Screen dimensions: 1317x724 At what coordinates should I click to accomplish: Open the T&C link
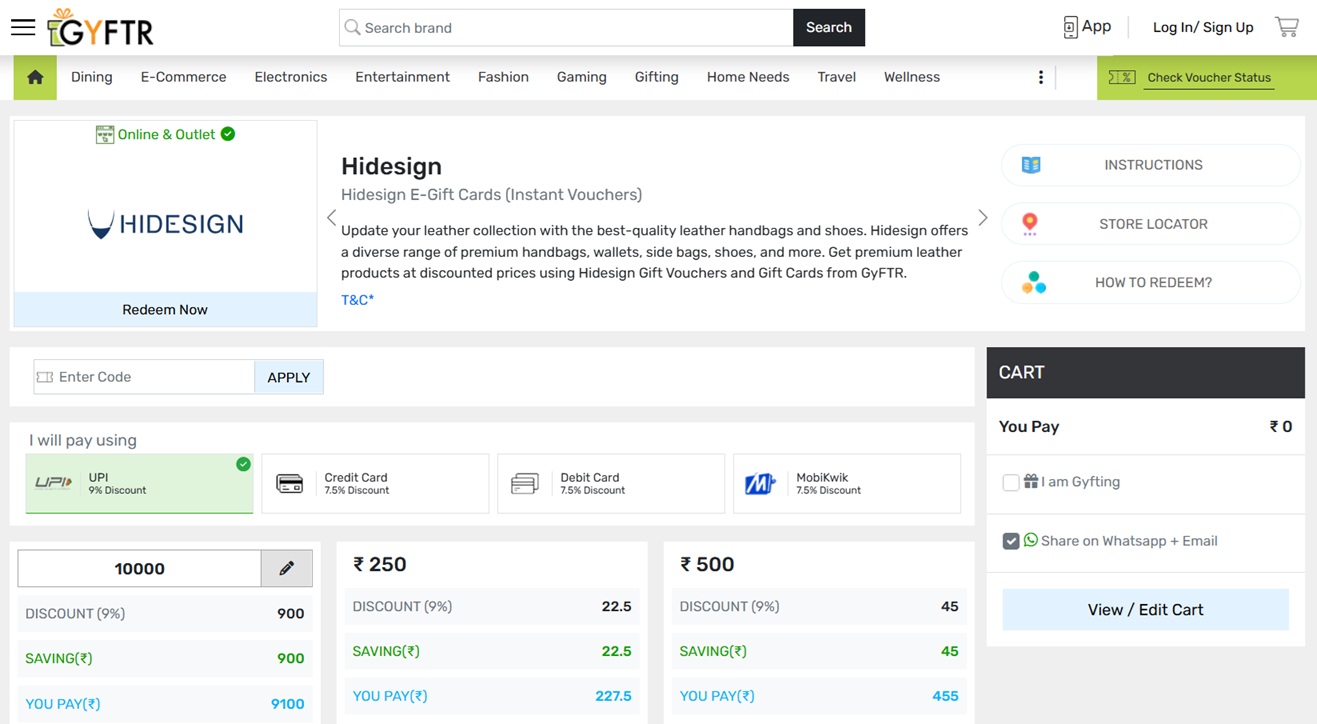357,300
